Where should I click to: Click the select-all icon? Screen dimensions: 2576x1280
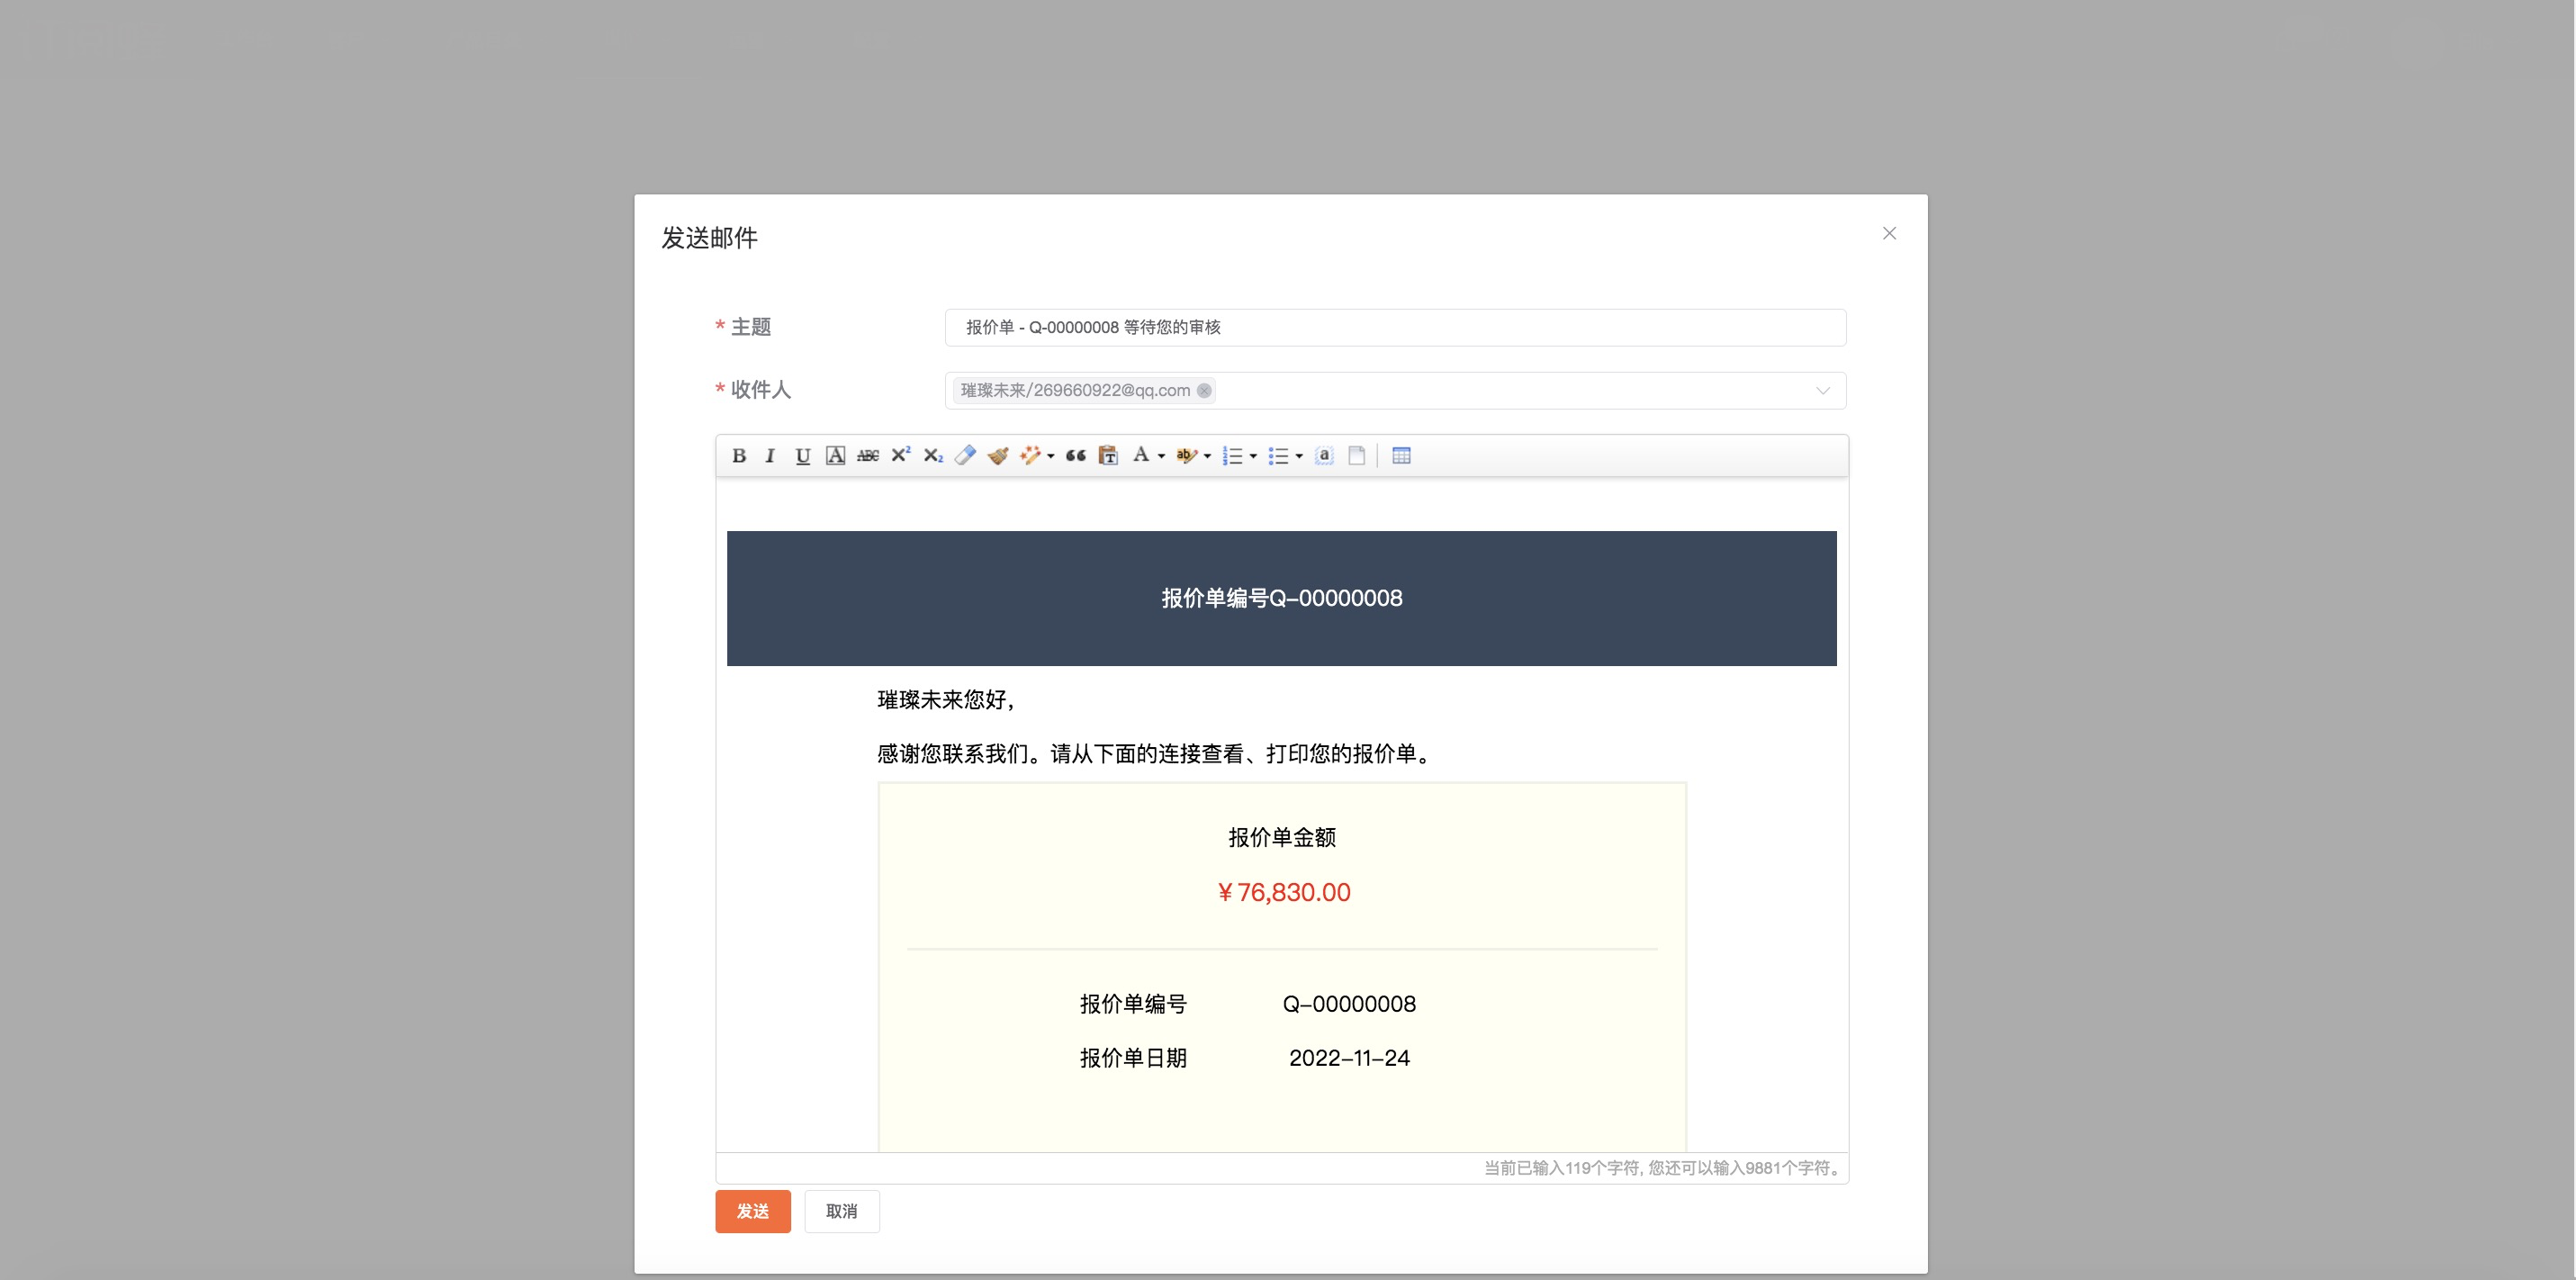(x=1324, y=456)
